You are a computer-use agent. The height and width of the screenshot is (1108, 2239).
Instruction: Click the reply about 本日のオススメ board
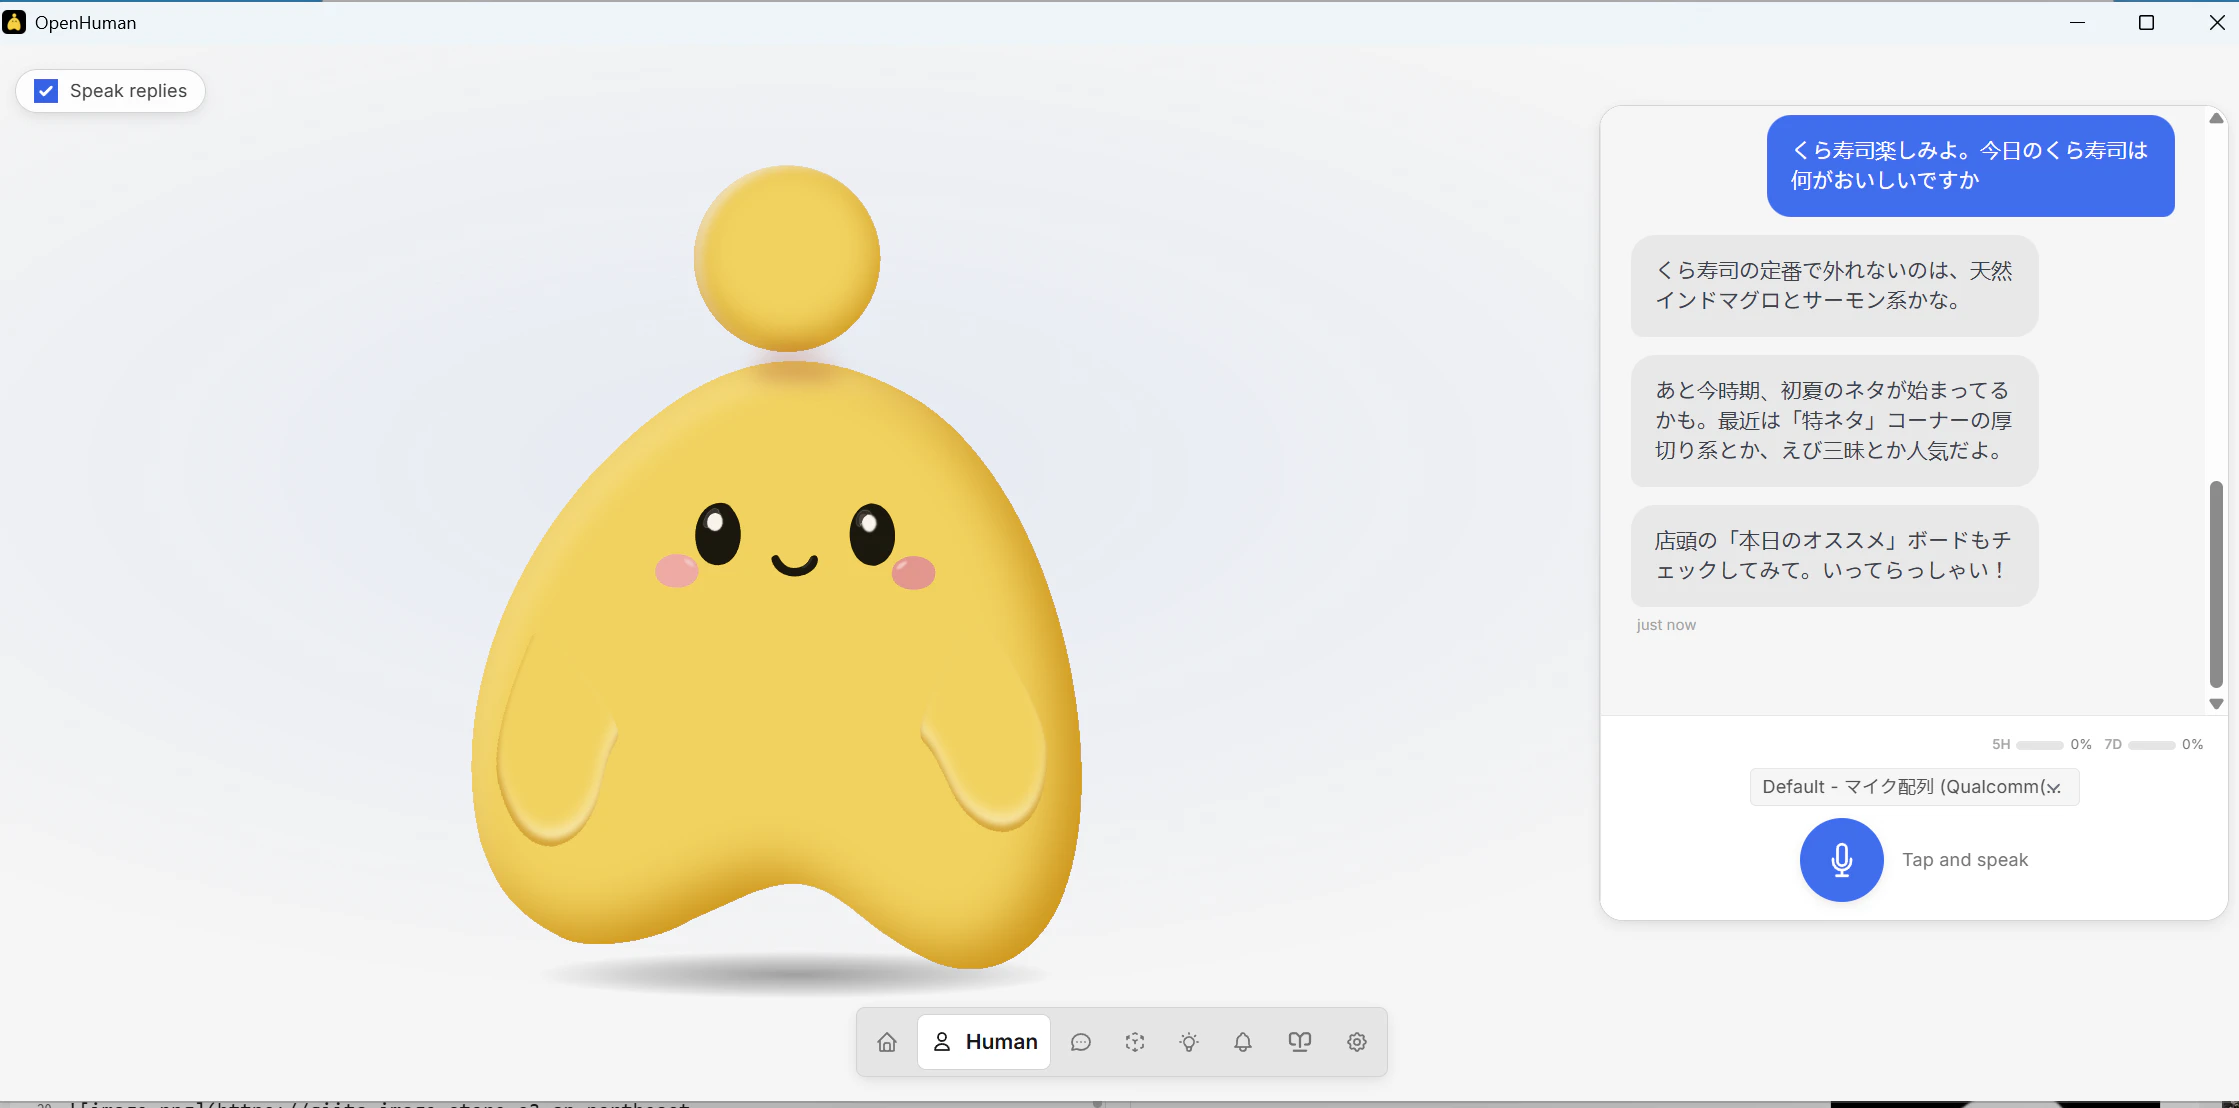click(1834, 556)
